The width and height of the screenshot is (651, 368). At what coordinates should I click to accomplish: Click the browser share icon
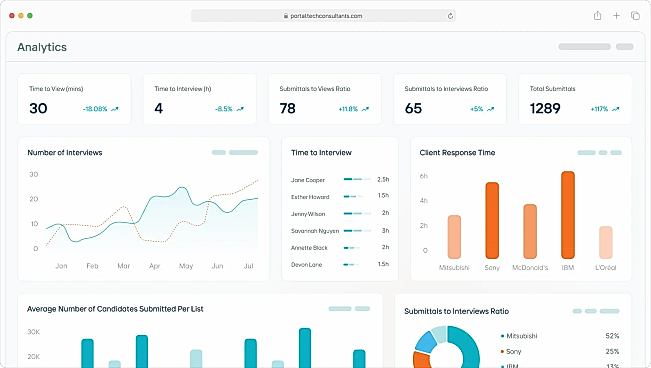coord(597,16)
